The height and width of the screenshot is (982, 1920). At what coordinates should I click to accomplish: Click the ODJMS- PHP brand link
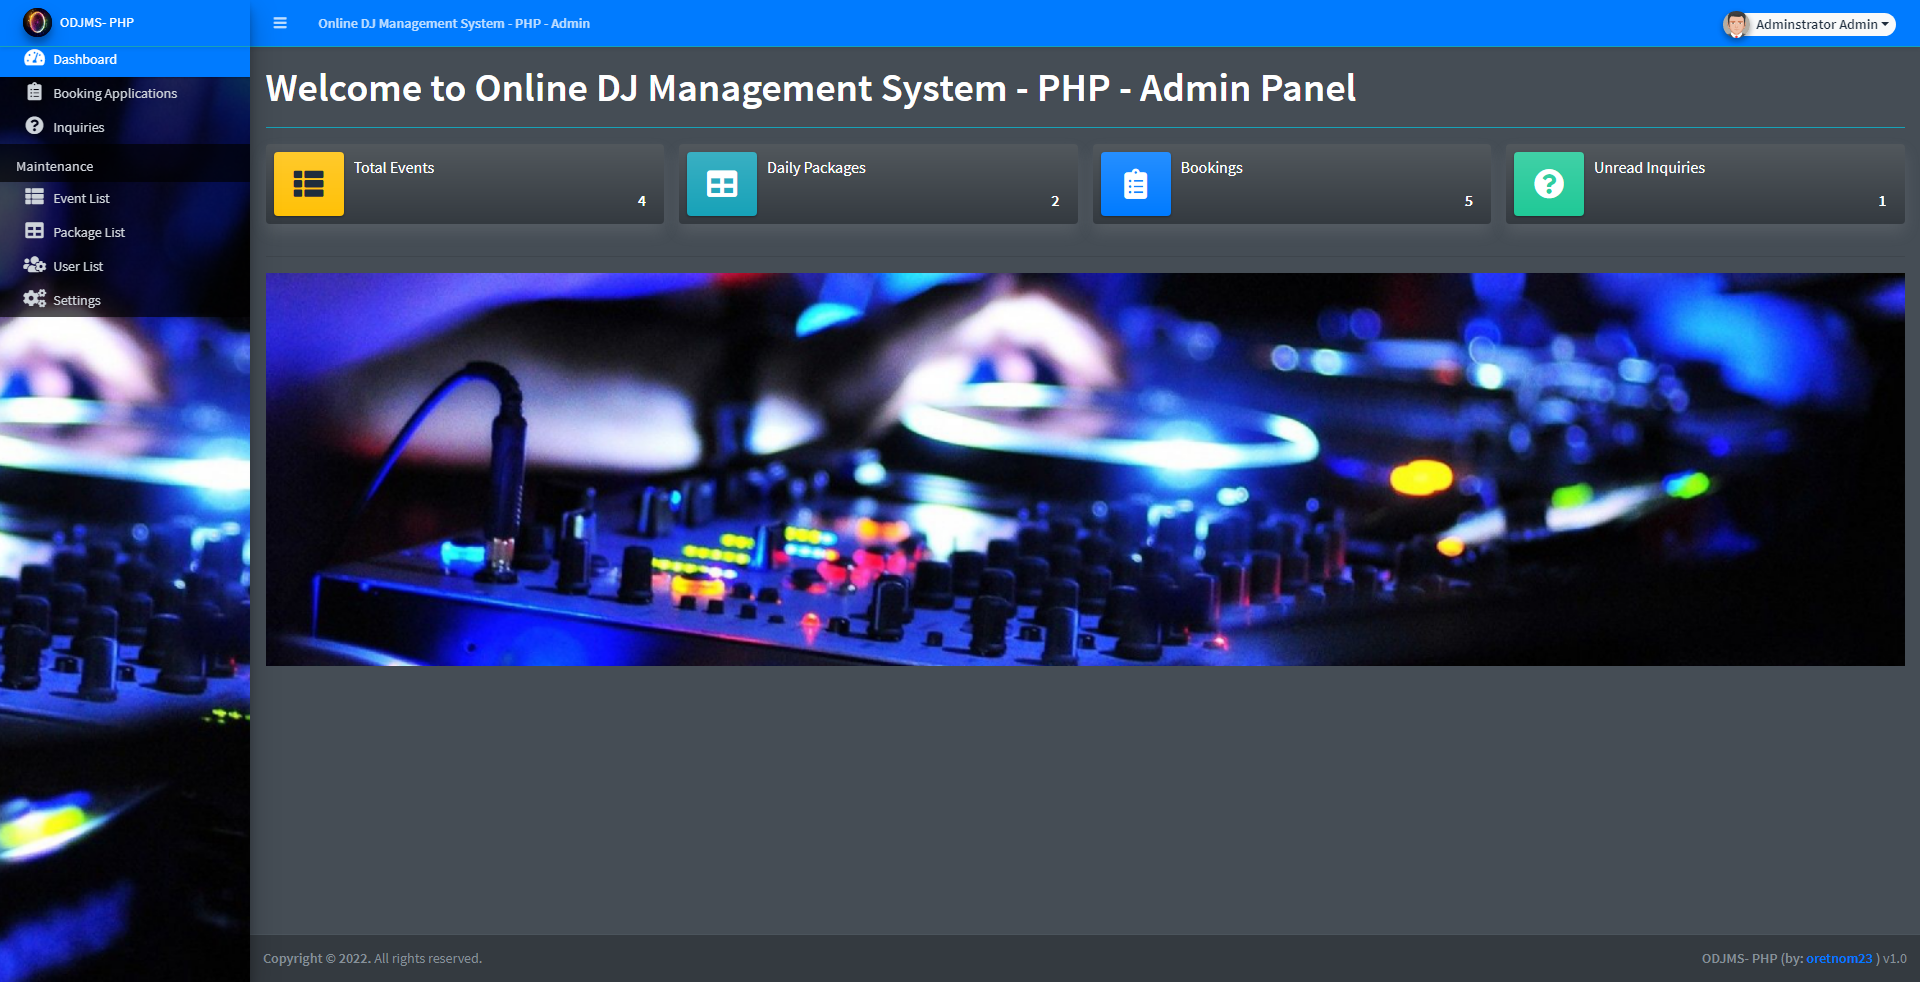pyautogui.click(x=96, y=22)
